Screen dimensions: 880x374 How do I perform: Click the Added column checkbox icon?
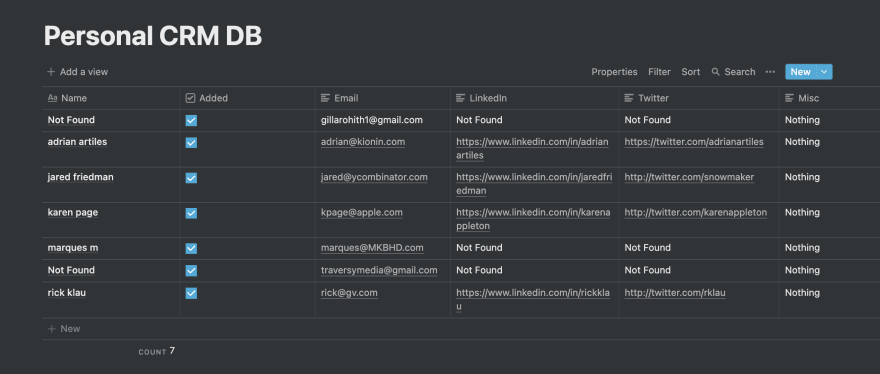coord(190,98)
